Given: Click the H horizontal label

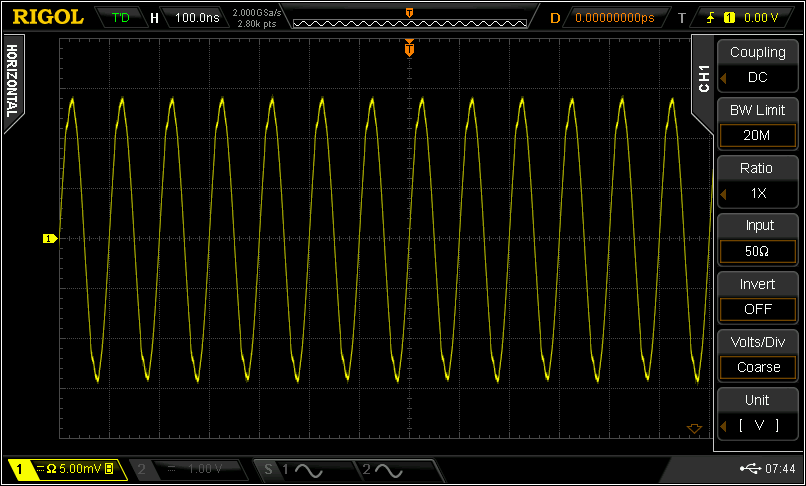Looking at the screenshot, I should click(154, 18).
